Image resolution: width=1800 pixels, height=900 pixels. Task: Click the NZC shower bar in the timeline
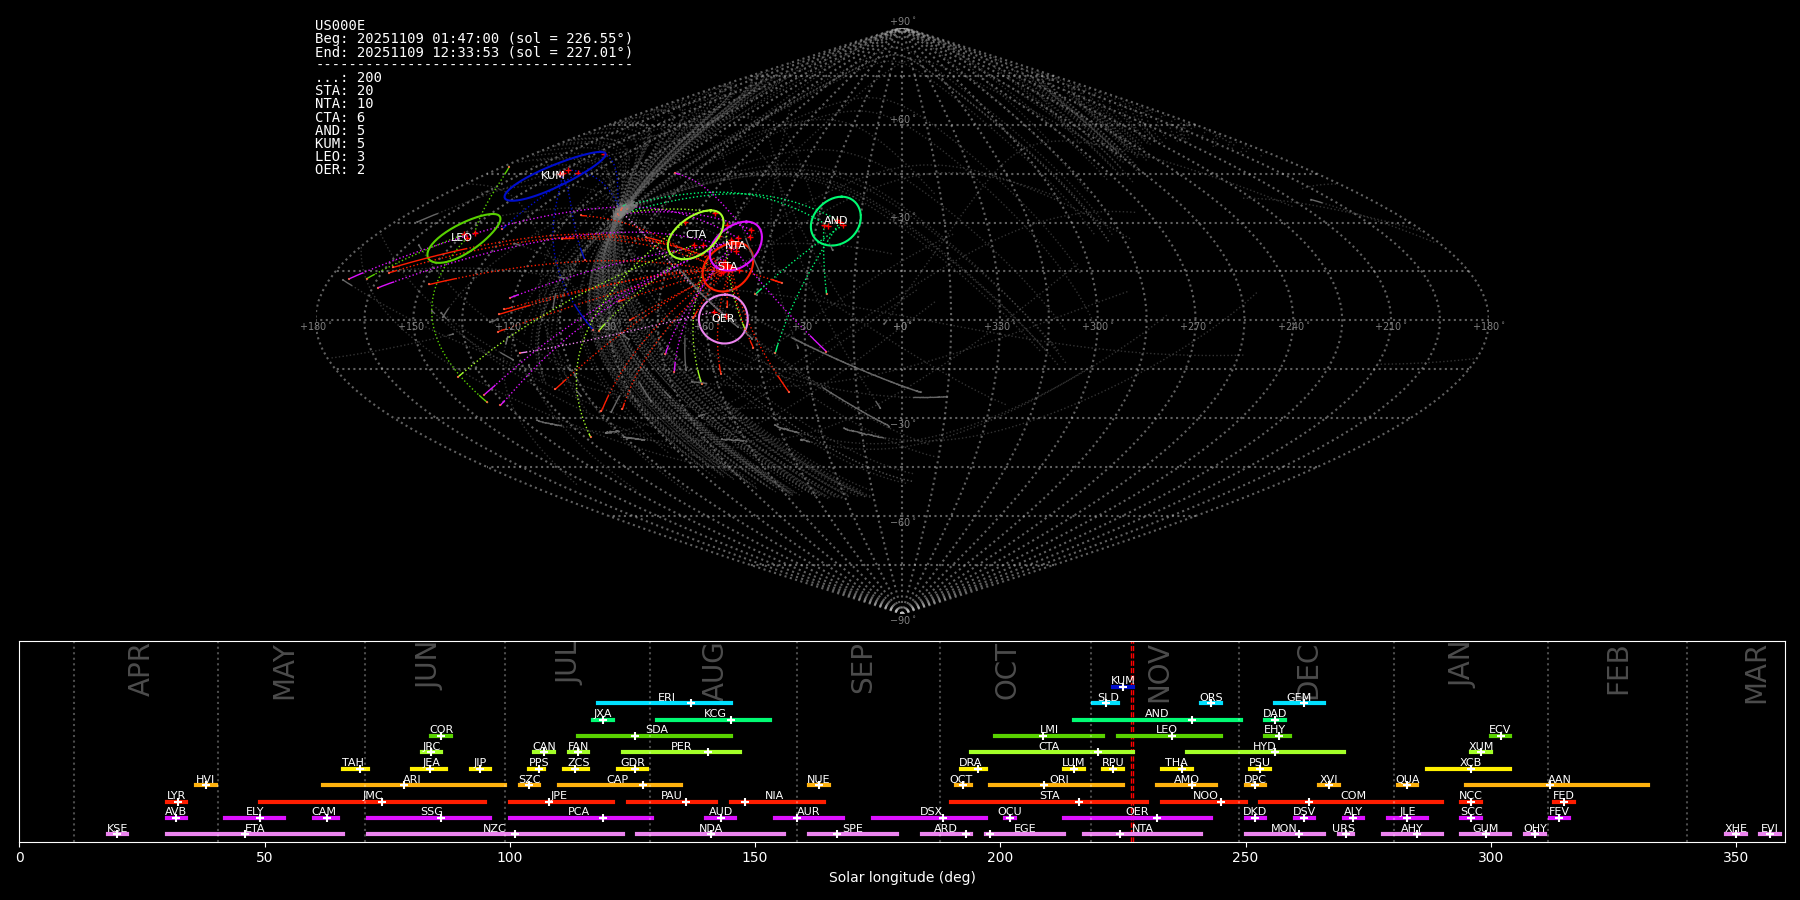pyautogui.click(x=495, y=834)
